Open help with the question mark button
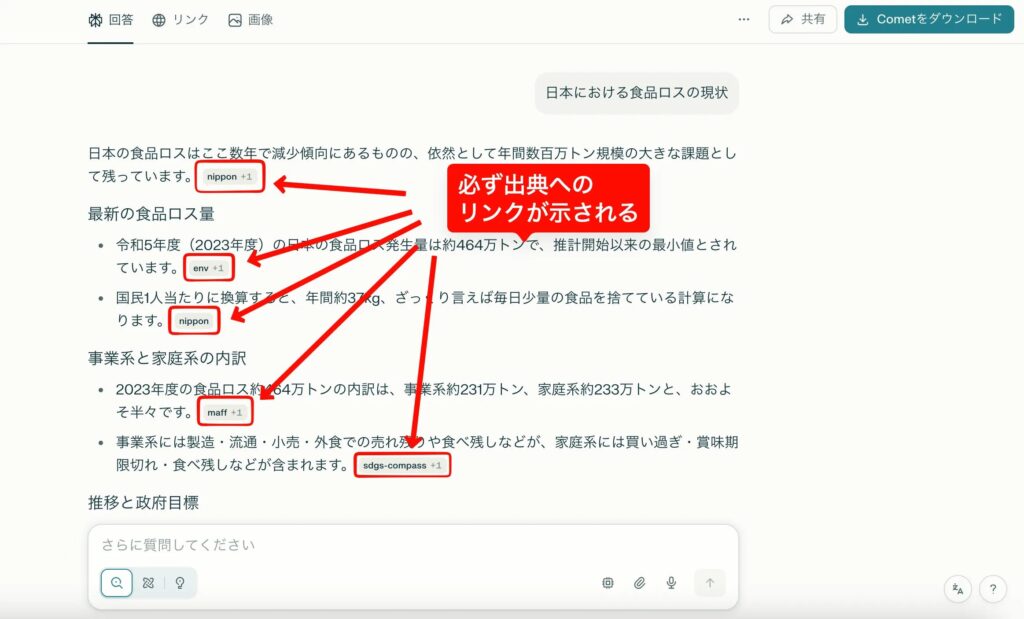 (x=992, y=589)
